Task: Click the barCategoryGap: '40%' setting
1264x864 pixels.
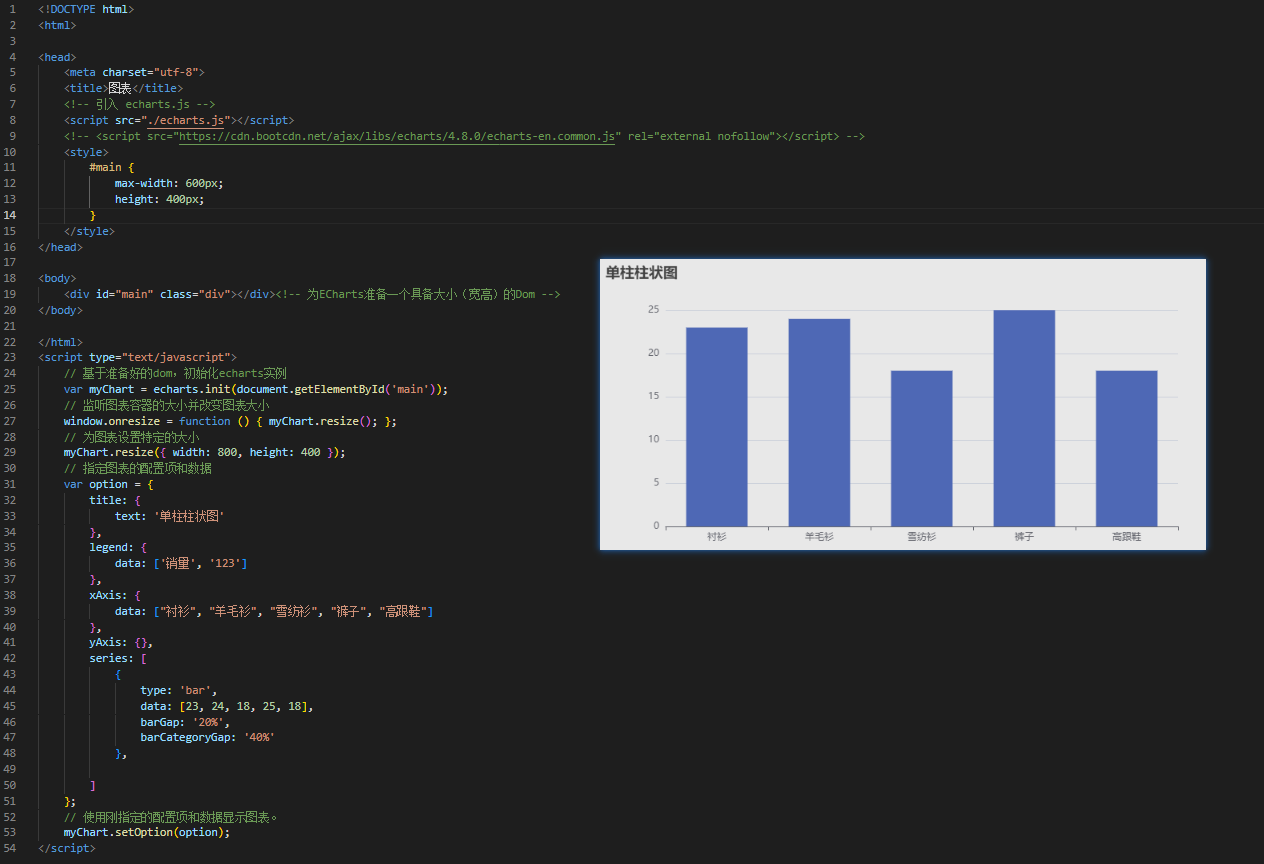Action: click(207, 737)
